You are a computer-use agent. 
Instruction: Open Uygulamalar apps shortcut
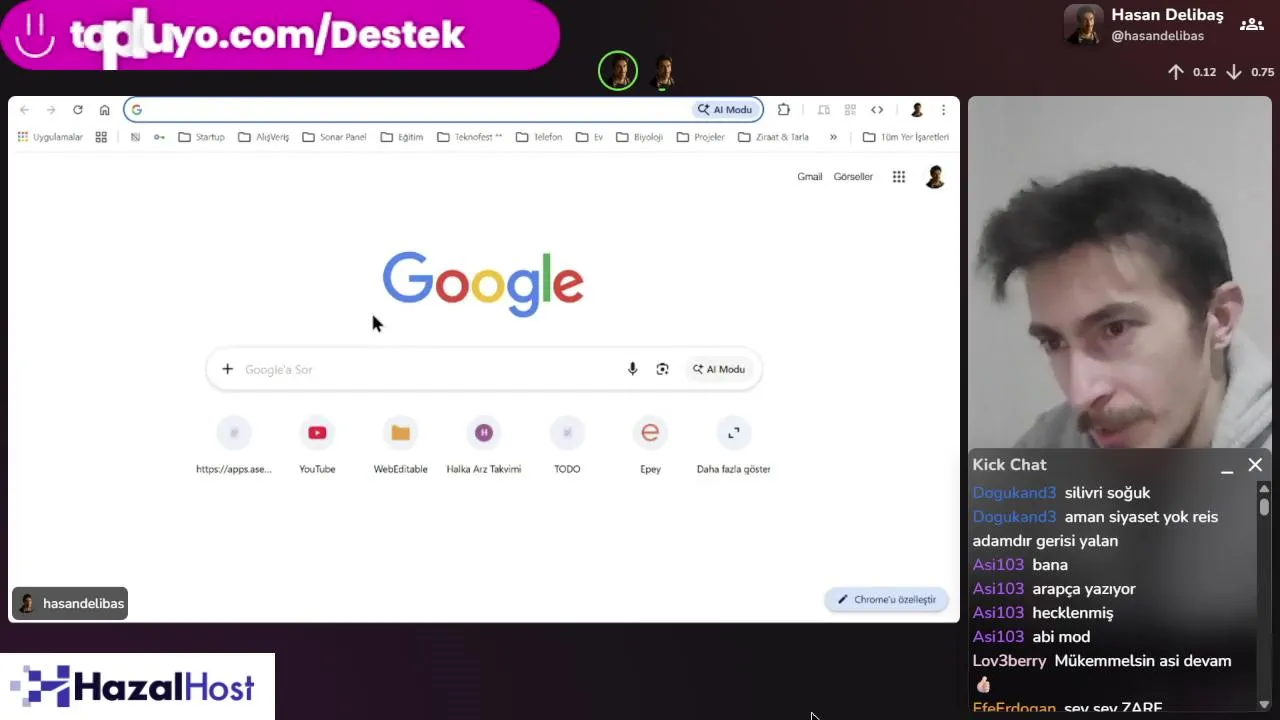click(50, 137)
